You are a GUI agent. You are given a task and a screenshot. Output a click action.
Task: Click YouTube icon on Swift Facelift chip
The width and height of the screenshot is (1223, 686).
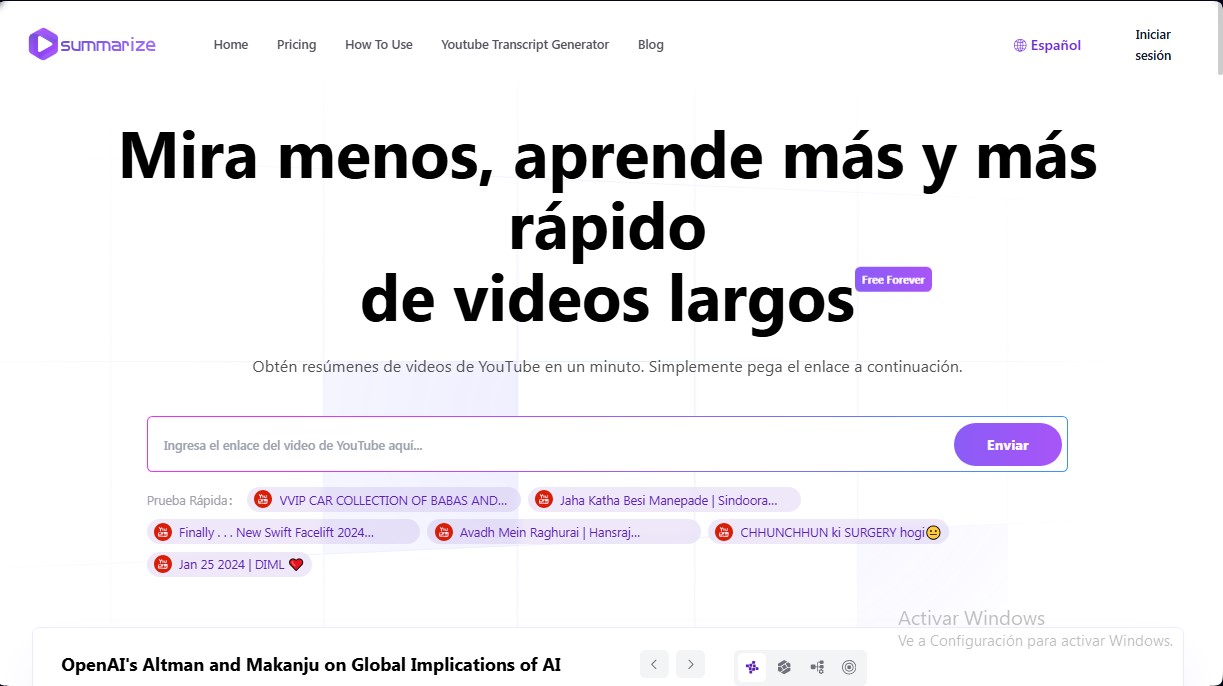[163, 532]
